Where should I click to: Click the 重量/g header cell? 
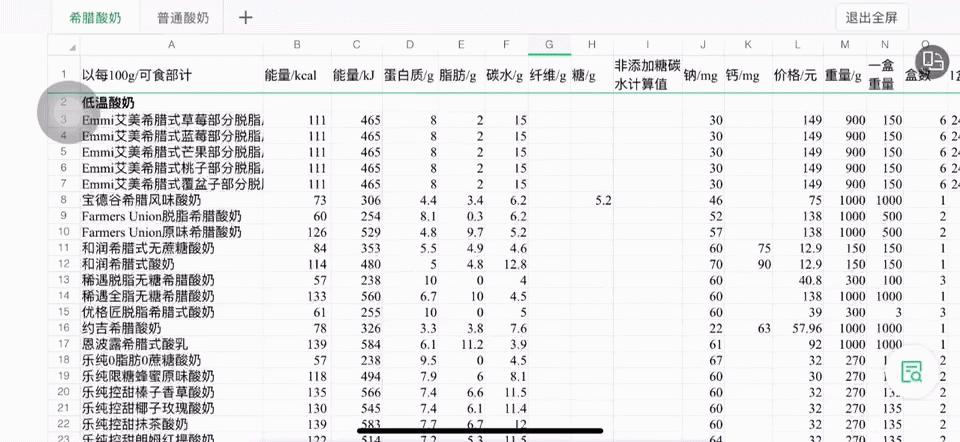pos(845,75)
